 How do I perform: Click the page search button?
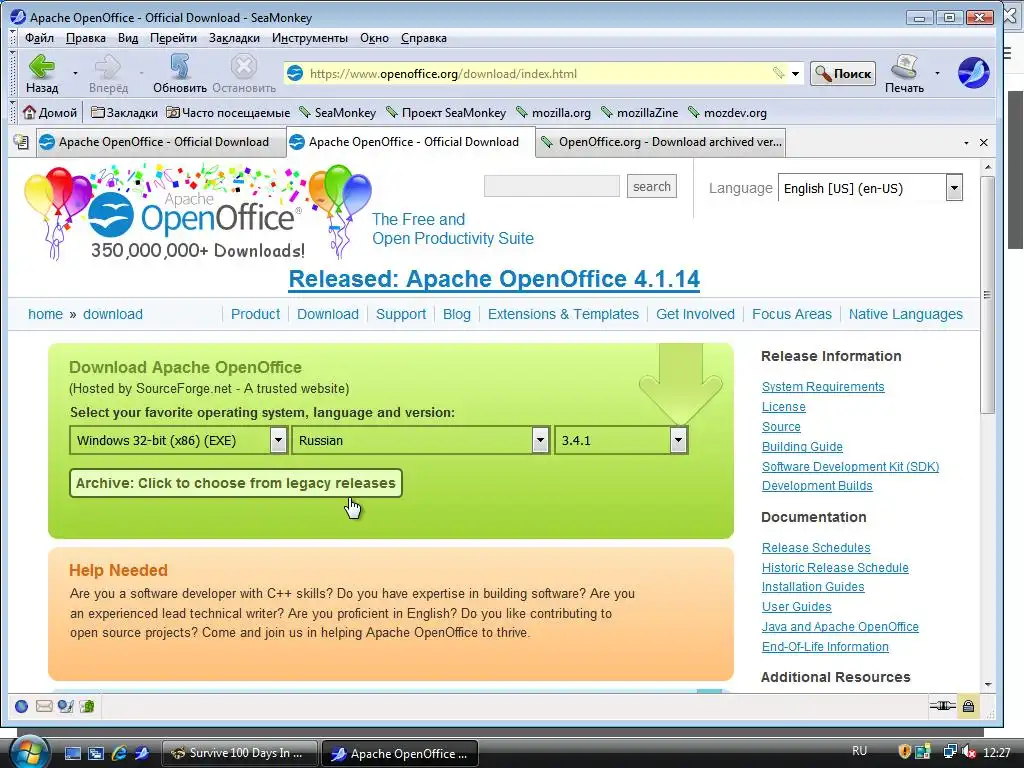652,186
